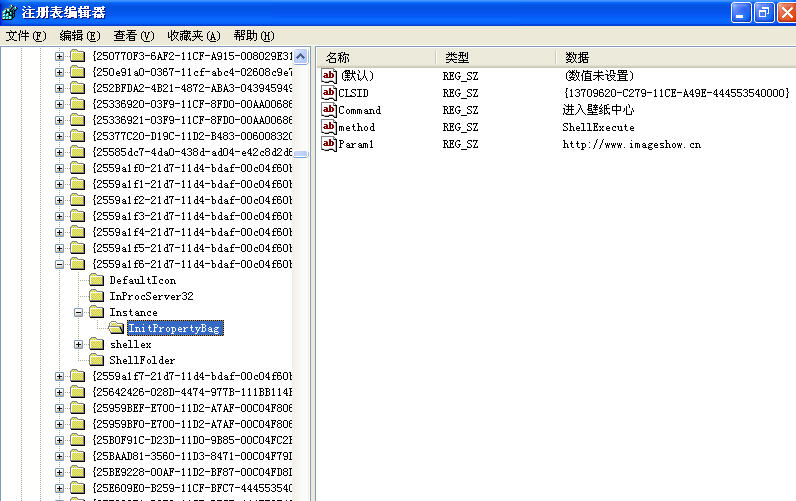Click folder icon of {25377C20-D19C key
The width and height of the screenshot is (796, 501).
click(77, 136)
